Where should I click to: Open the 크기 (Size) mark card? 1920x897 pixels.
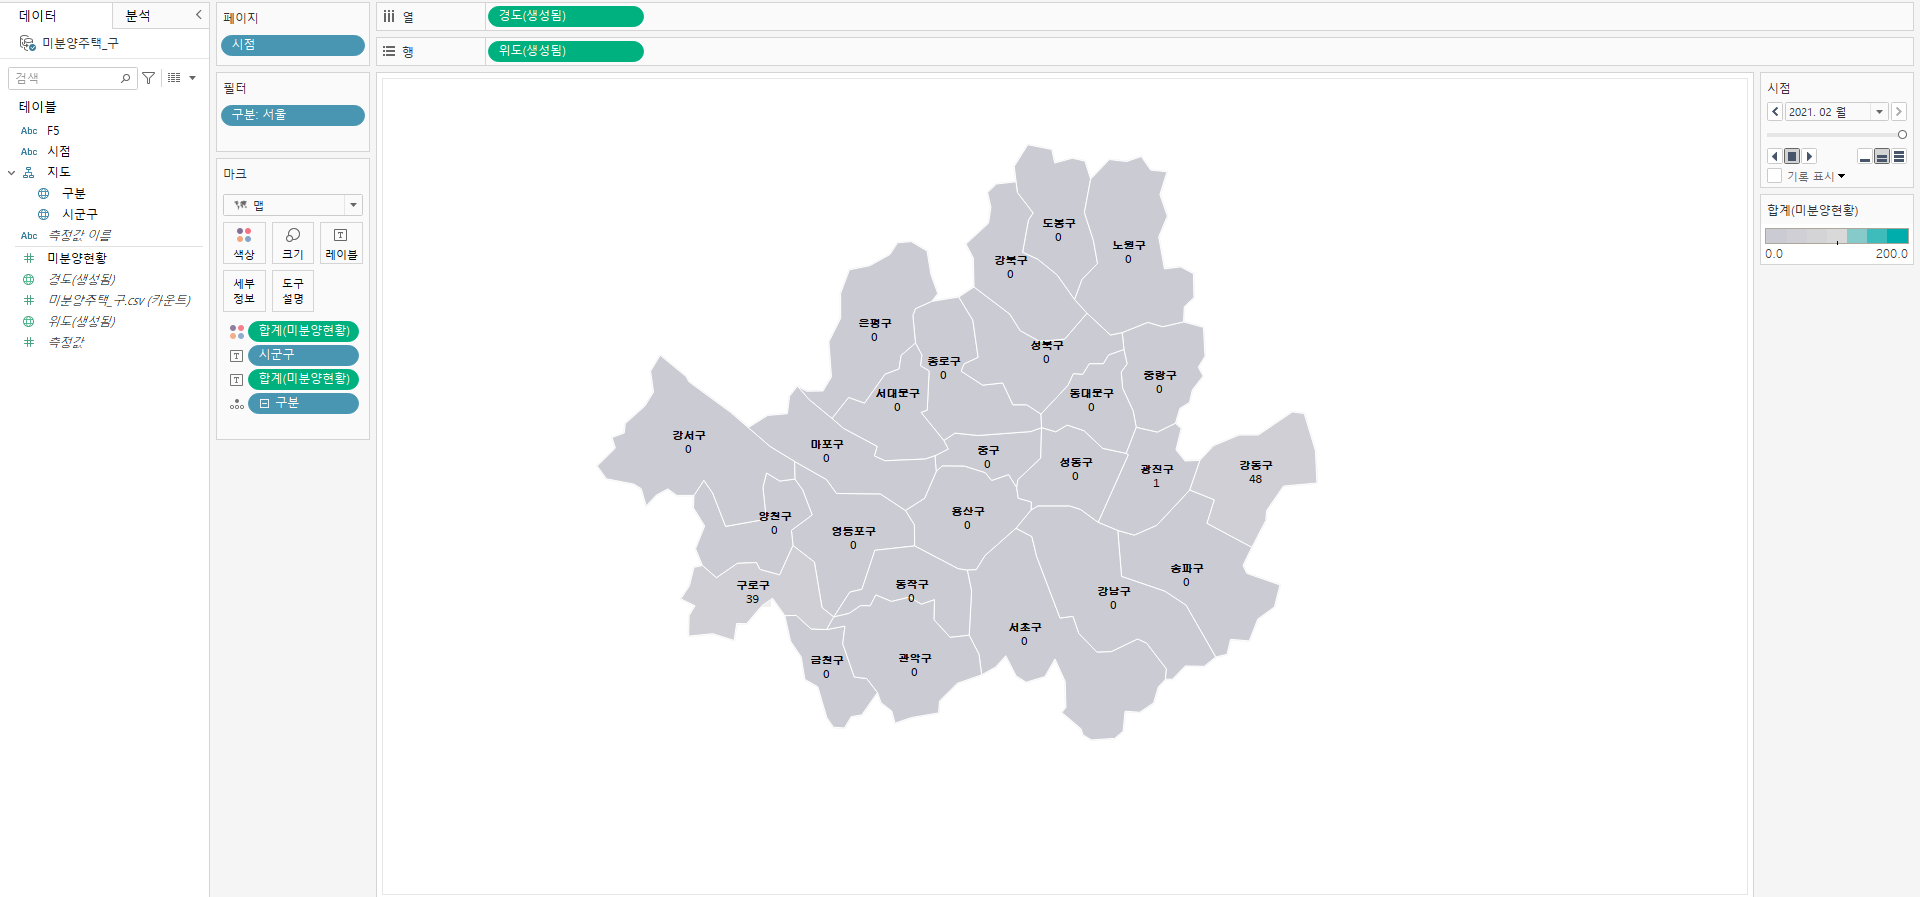[293, 243]
